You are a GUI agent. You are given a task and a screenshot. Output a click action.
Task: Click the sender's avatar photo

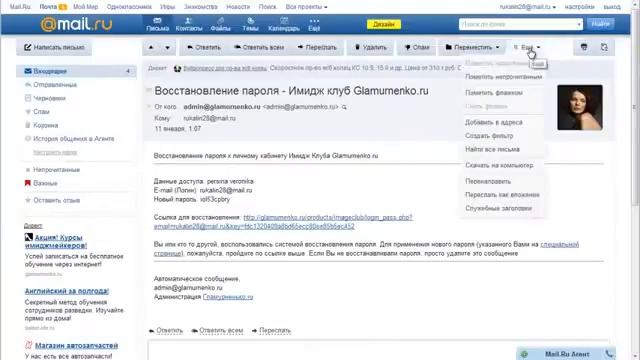pos(580,107)
